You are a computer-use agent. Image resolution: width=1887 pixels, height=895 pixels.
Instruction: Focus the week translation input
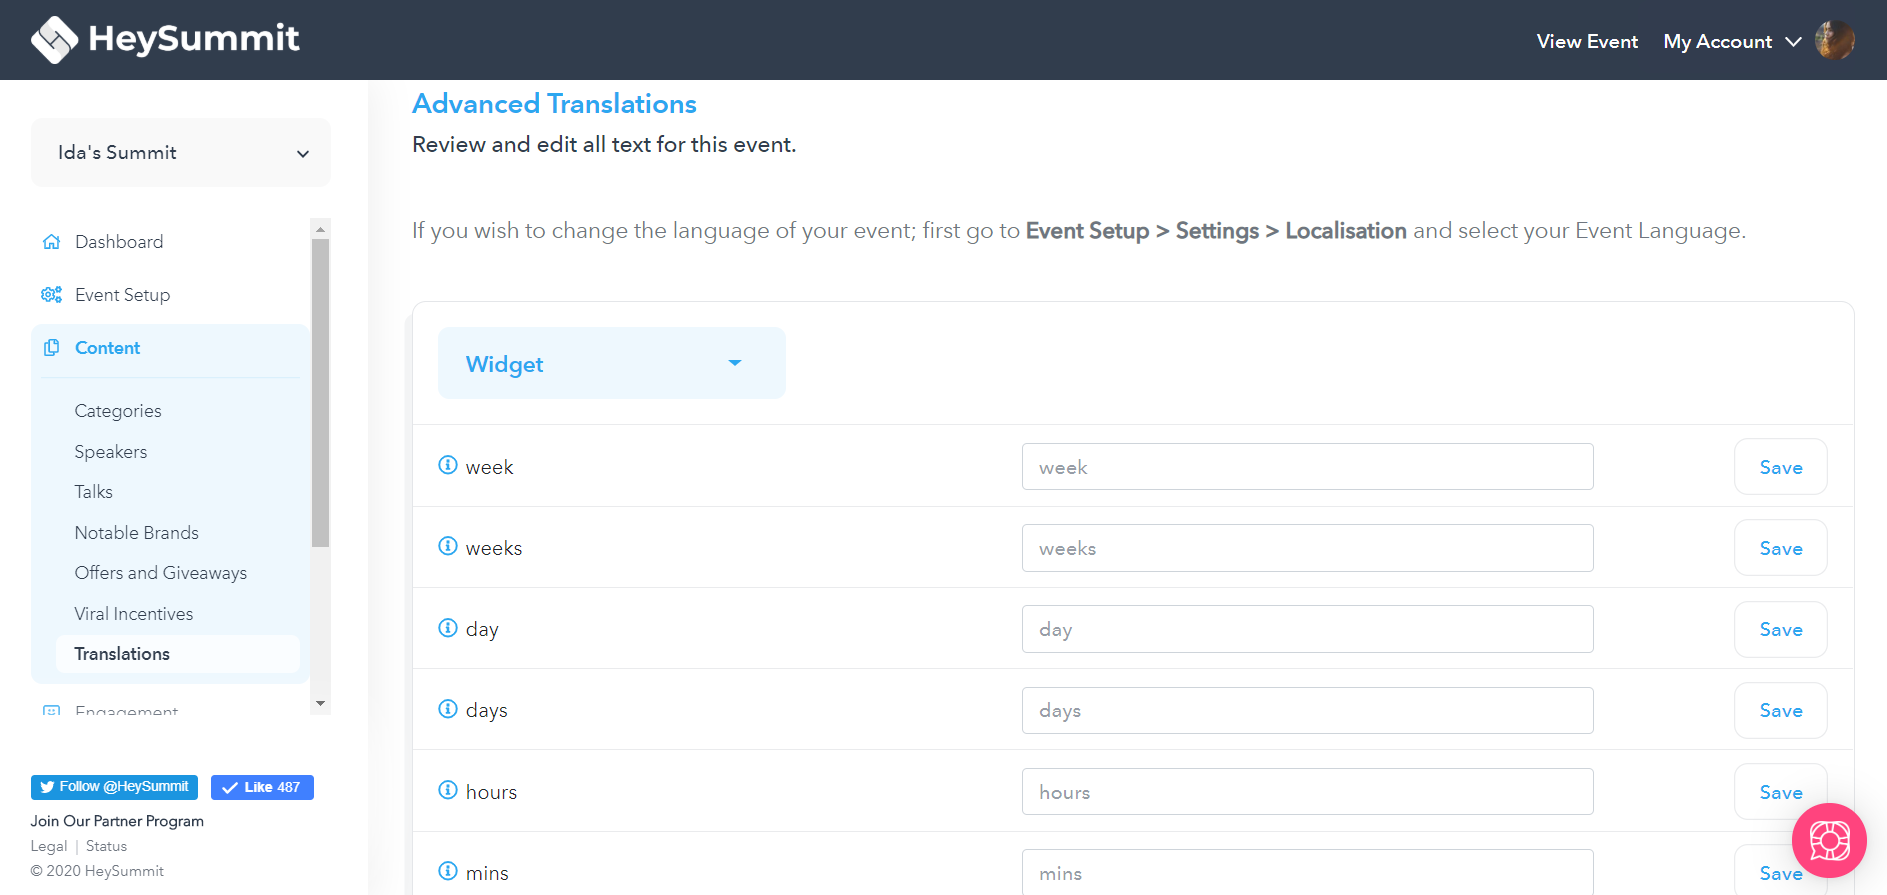tap(1307, 467)
